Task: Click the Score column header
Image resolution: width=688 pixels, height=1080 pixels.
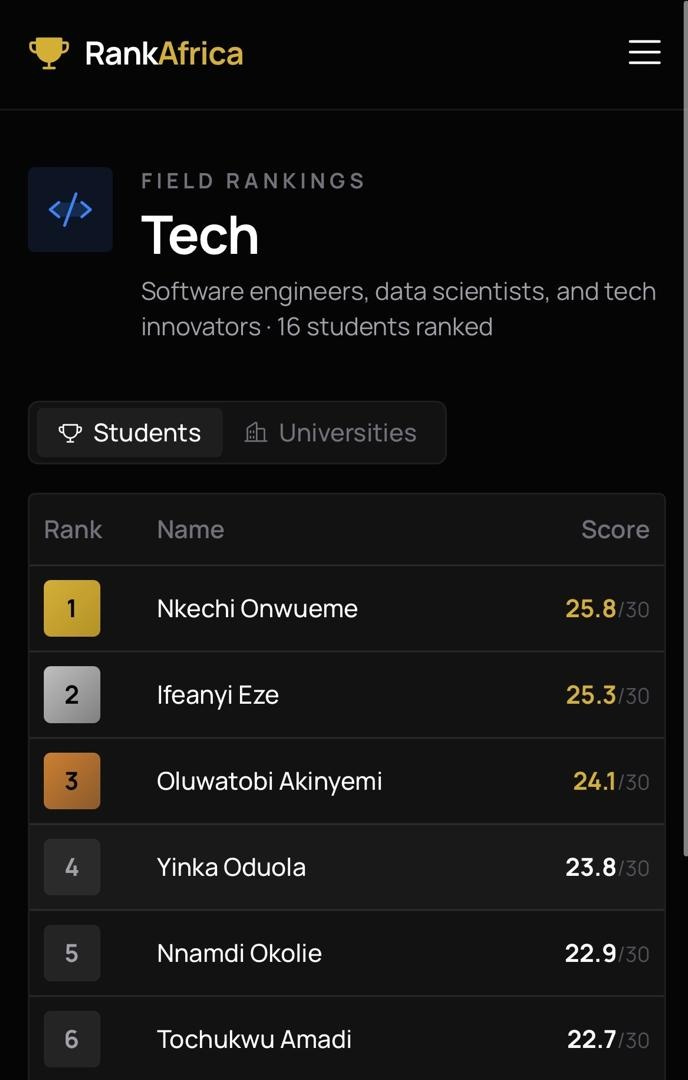Action: pos(615,529)
